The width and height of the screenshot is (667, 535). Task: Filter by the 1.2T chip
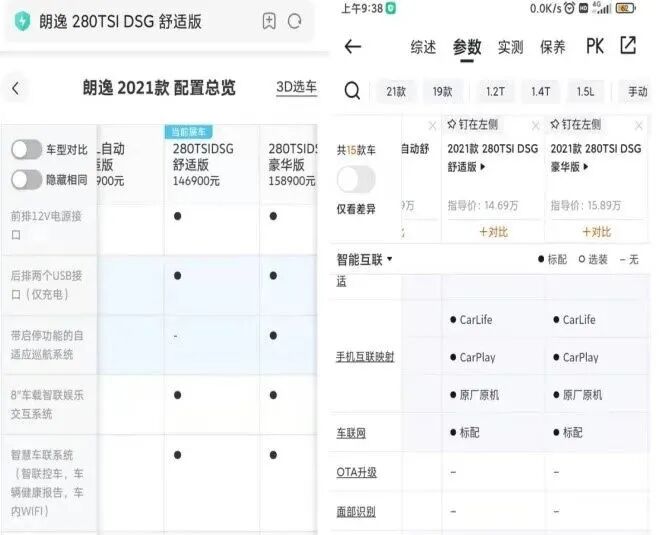click(x=495, y=91)
